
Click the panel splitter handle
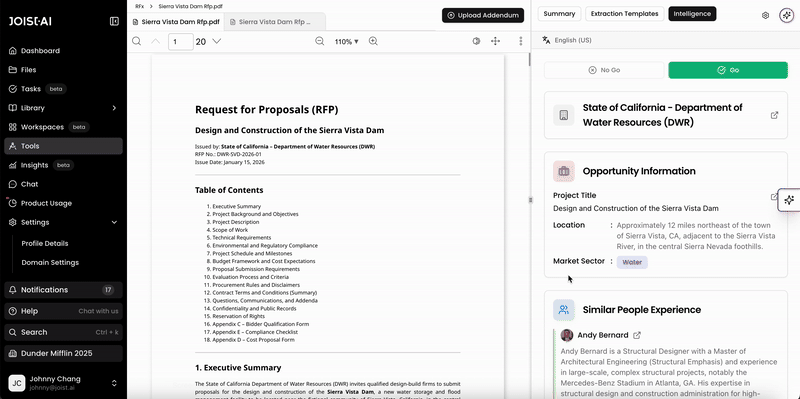pos(531,200)
